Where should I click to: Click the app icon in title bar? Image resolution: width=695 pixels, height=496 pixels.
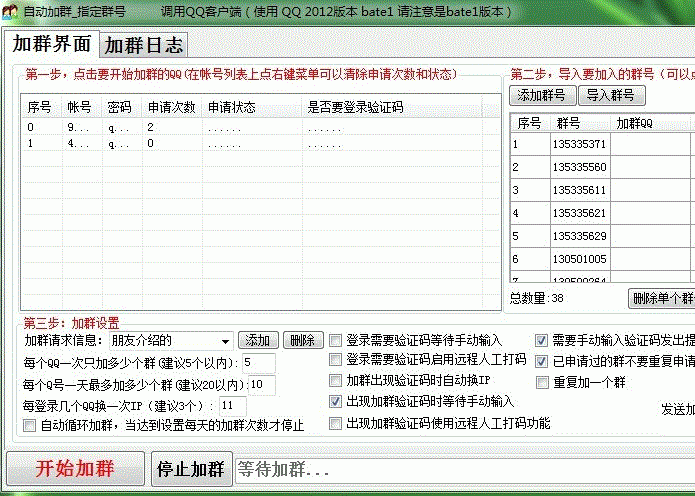tap(9, 11)
